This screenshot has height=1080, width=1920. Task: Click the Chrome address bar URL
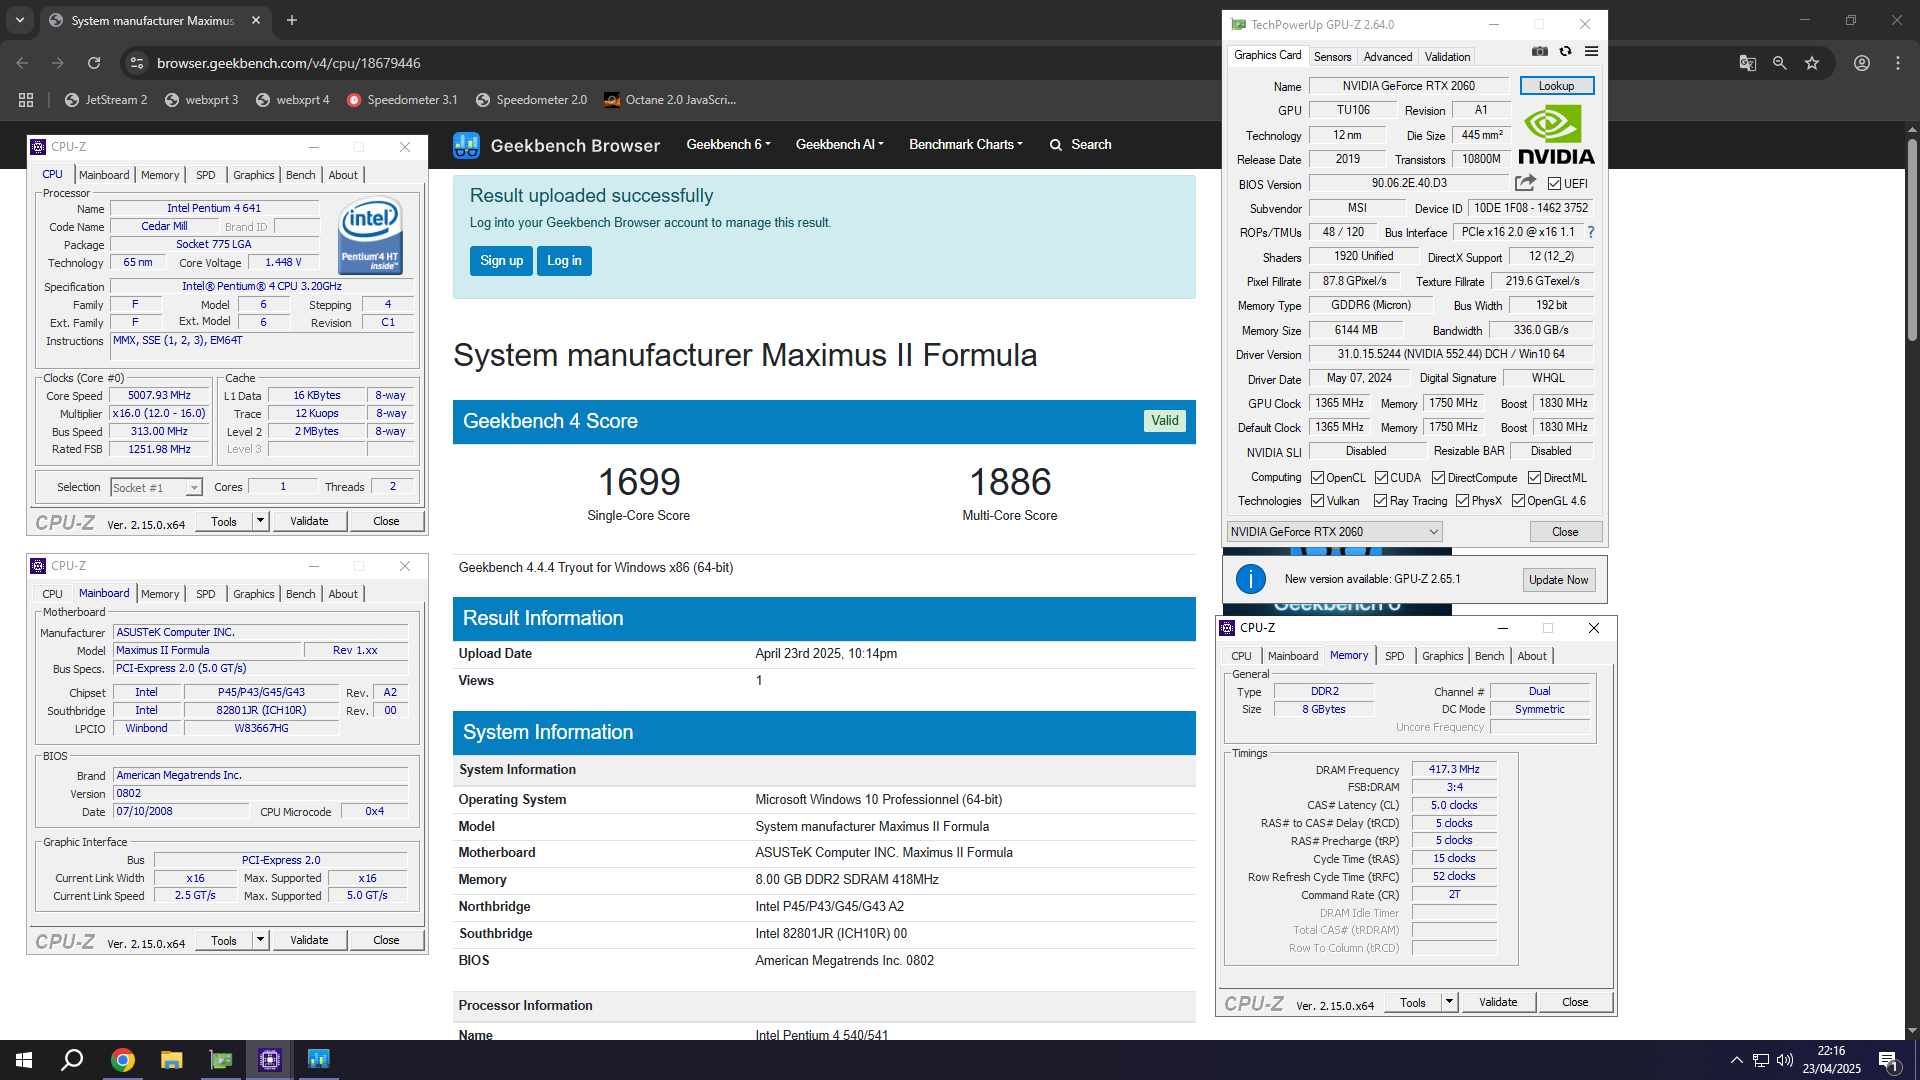tap(288, 63)
